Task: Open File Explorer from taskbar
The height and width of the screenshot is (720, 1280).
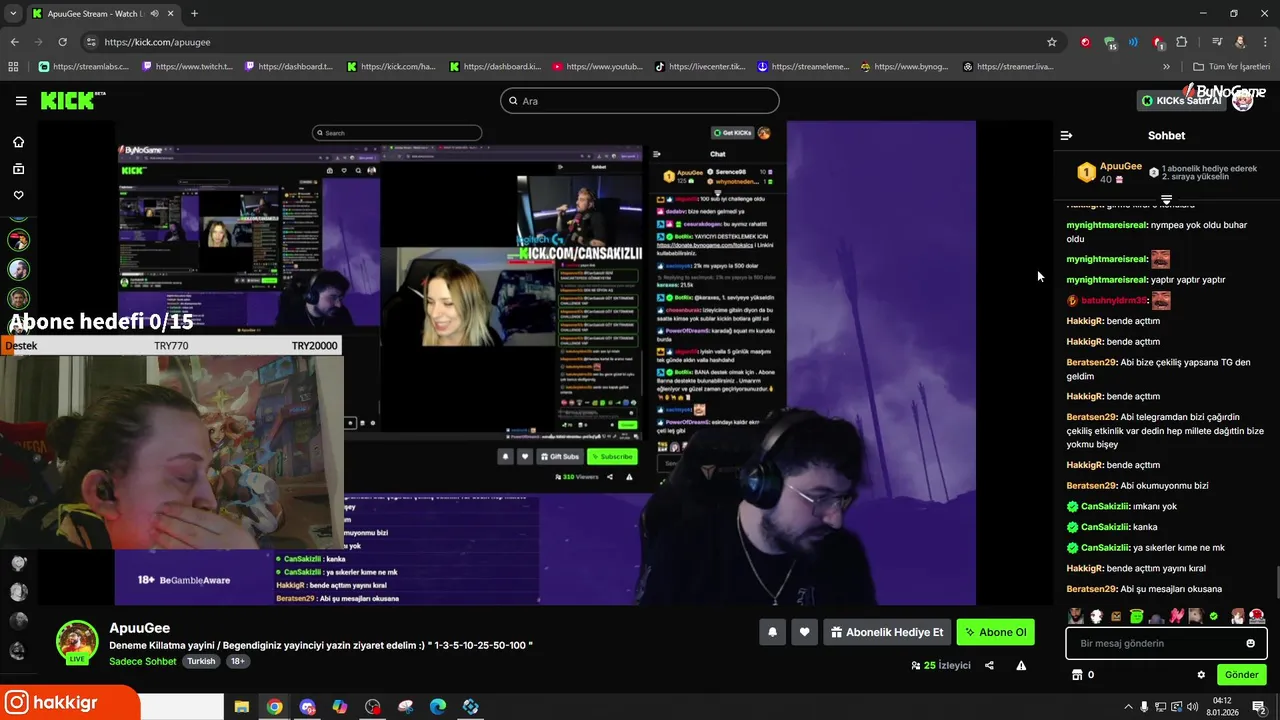Action: click(x=241, y=707)
